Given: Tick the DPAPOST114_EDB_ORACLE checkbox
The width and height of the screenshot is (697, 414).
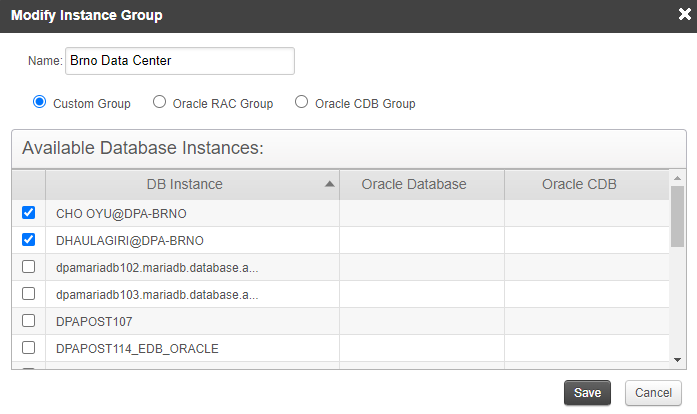Looking at the screenshot, I should (28, 348).
